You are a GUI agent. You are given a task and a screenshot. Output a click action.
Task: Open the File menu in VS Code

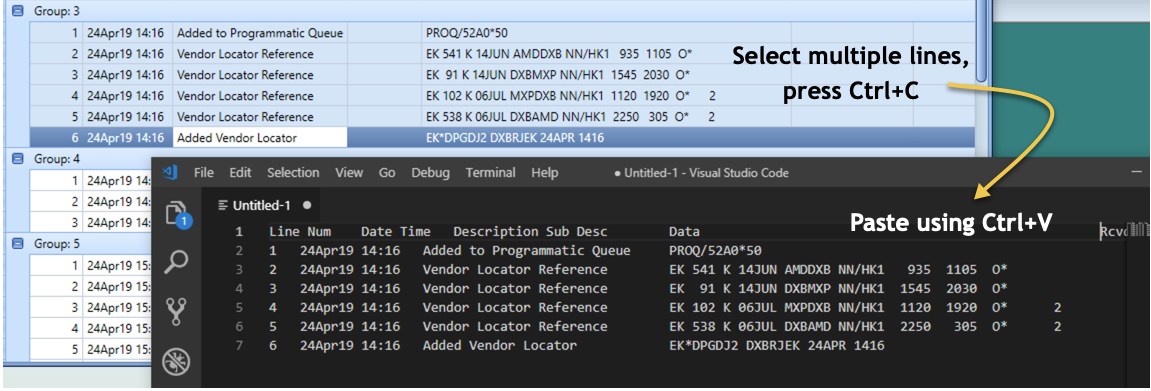click(203, 173)
